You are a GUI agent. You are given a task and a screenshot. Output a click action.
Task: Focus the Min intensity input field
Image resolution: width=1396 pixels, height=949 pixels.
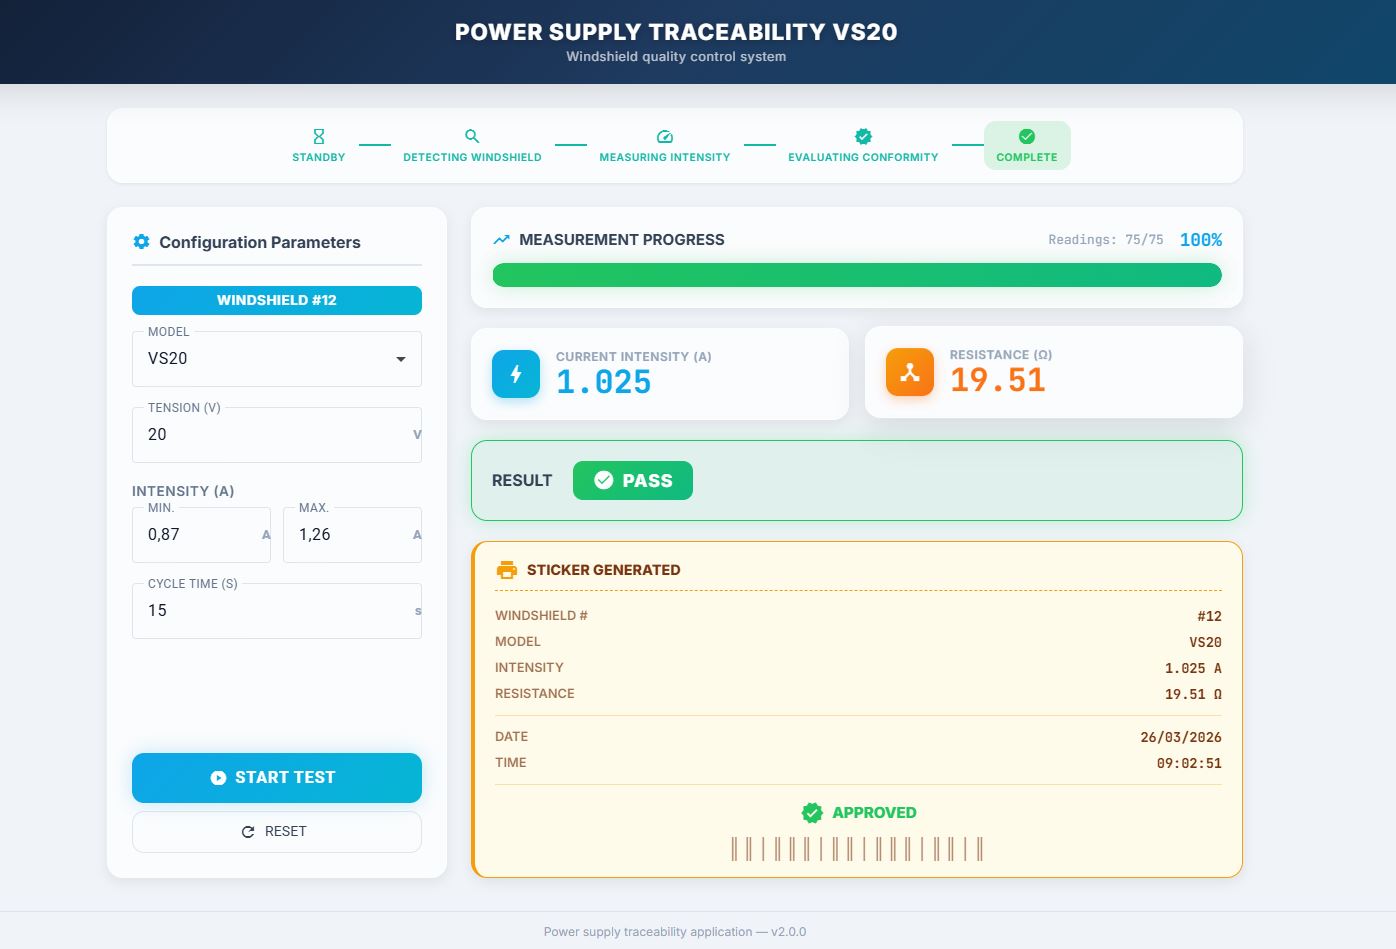click(x=202, y=535)
